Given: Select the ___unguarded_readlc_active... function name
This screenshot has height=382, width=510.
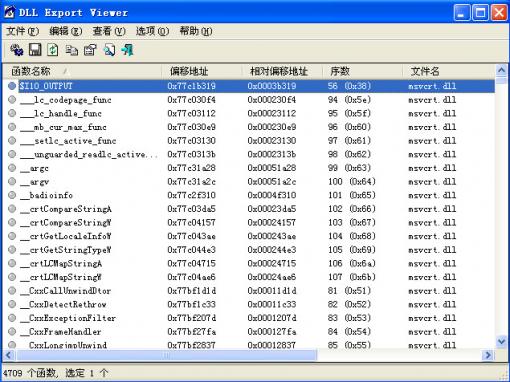Looking at the screenshot, I should click(x=88, y=154).
